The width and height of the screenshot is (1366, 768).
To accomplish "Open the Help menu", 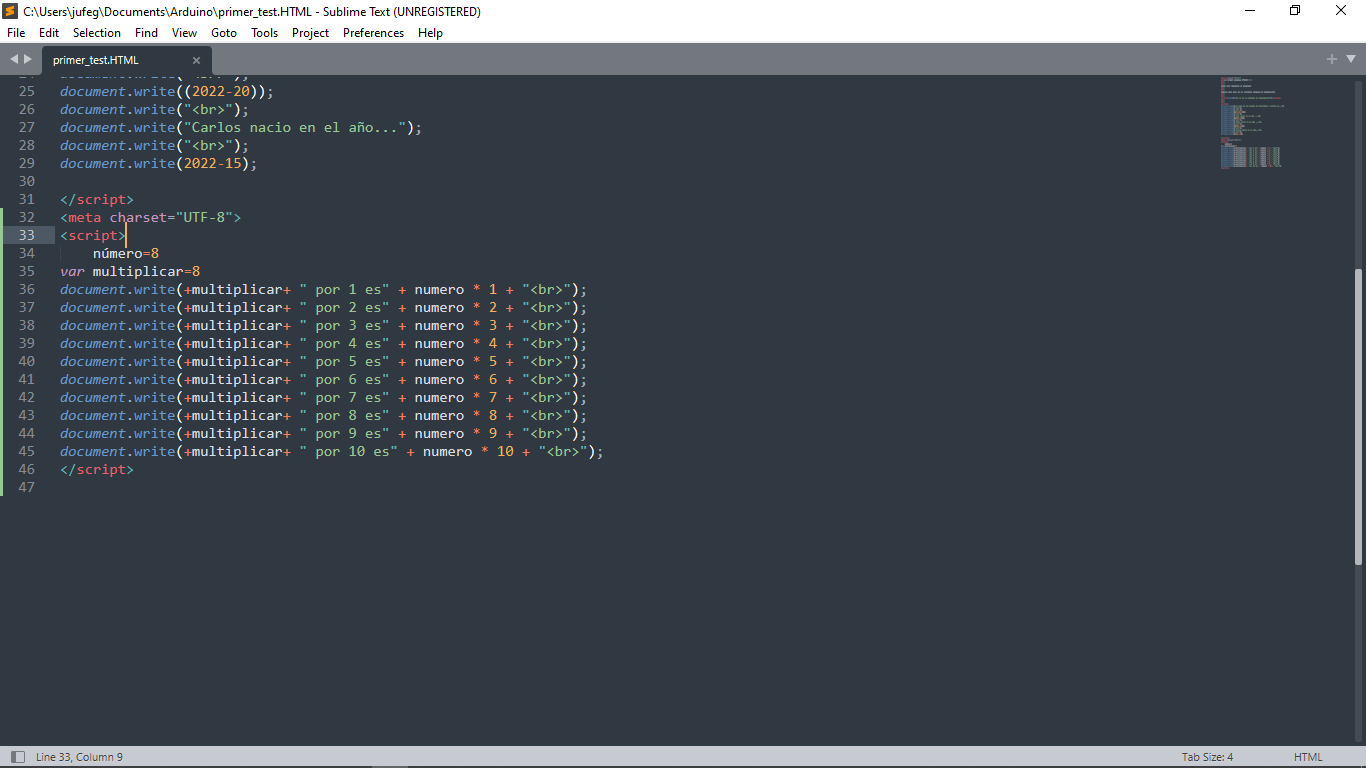I will click(430, 33).
